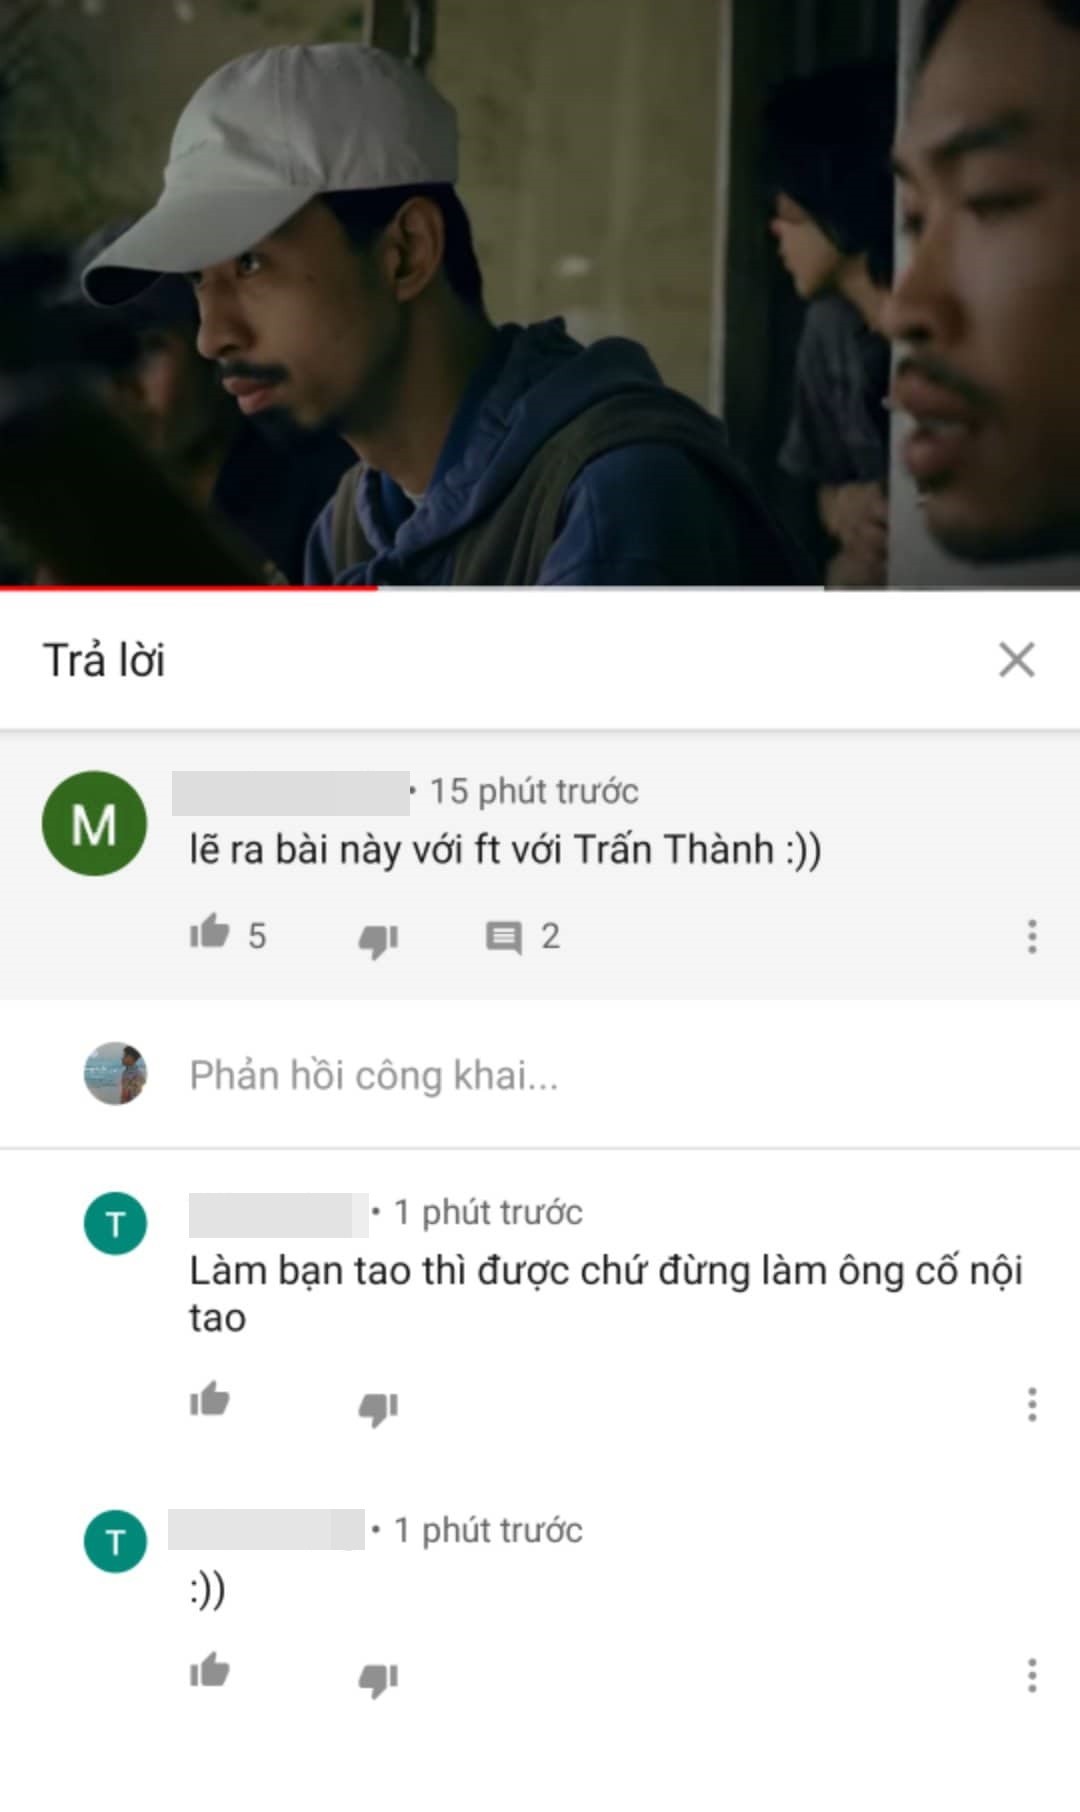1080x1812 pixels.
Task: Dislike the 'Làm bạn tao' reply
Action: tap(378, 1407)
